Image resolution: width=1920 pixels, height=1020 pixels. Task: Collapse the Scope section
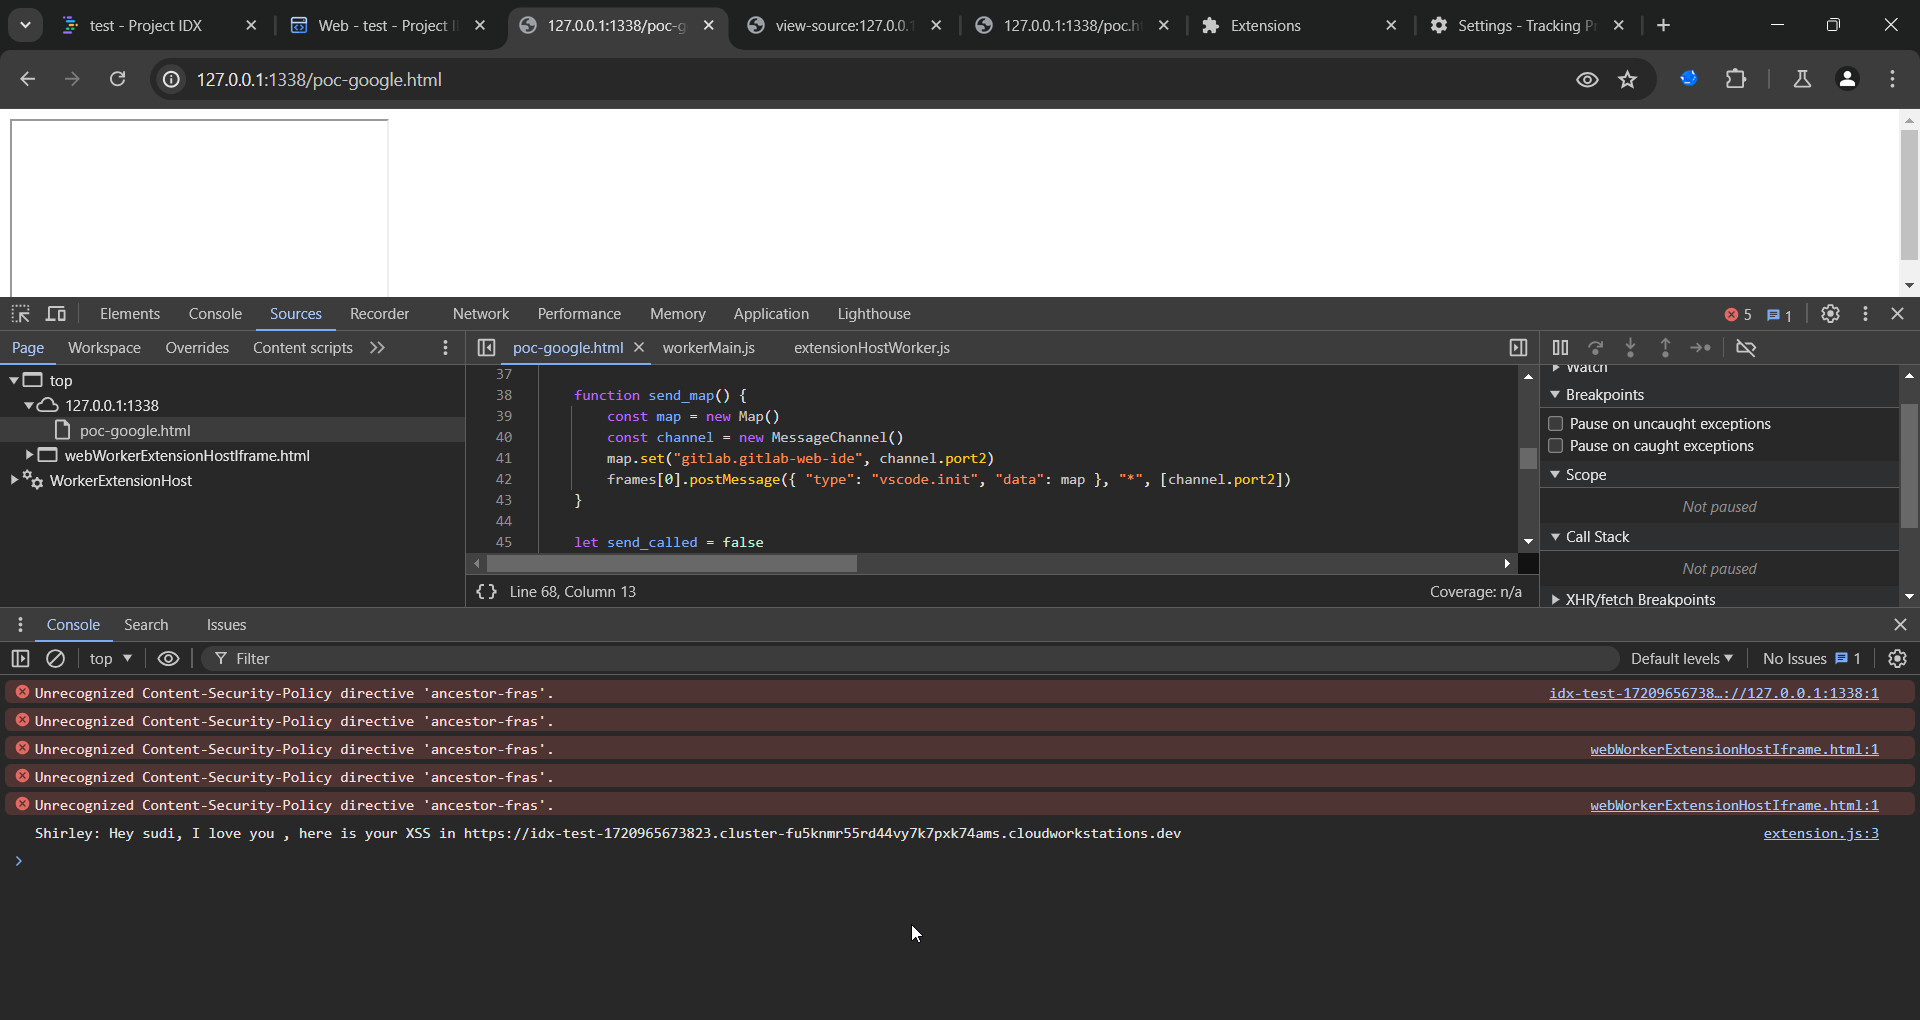[1555, 475]
